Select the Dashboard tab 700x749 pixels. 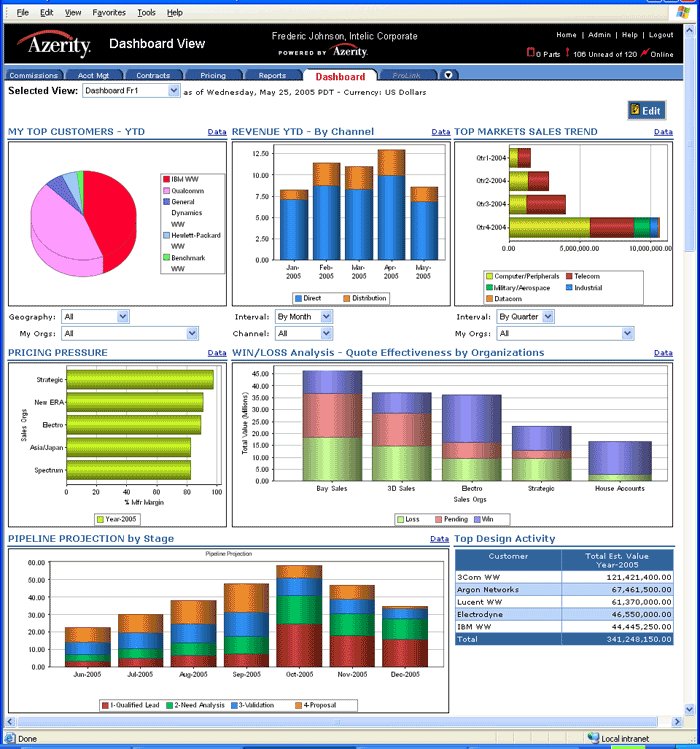click(x=340, y=76)
